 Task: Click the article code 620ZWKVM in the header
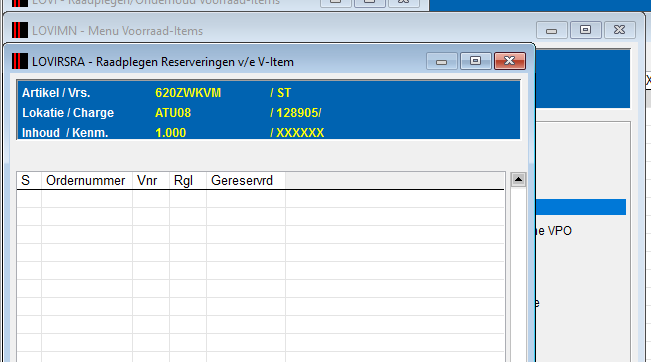click(188, 93)
